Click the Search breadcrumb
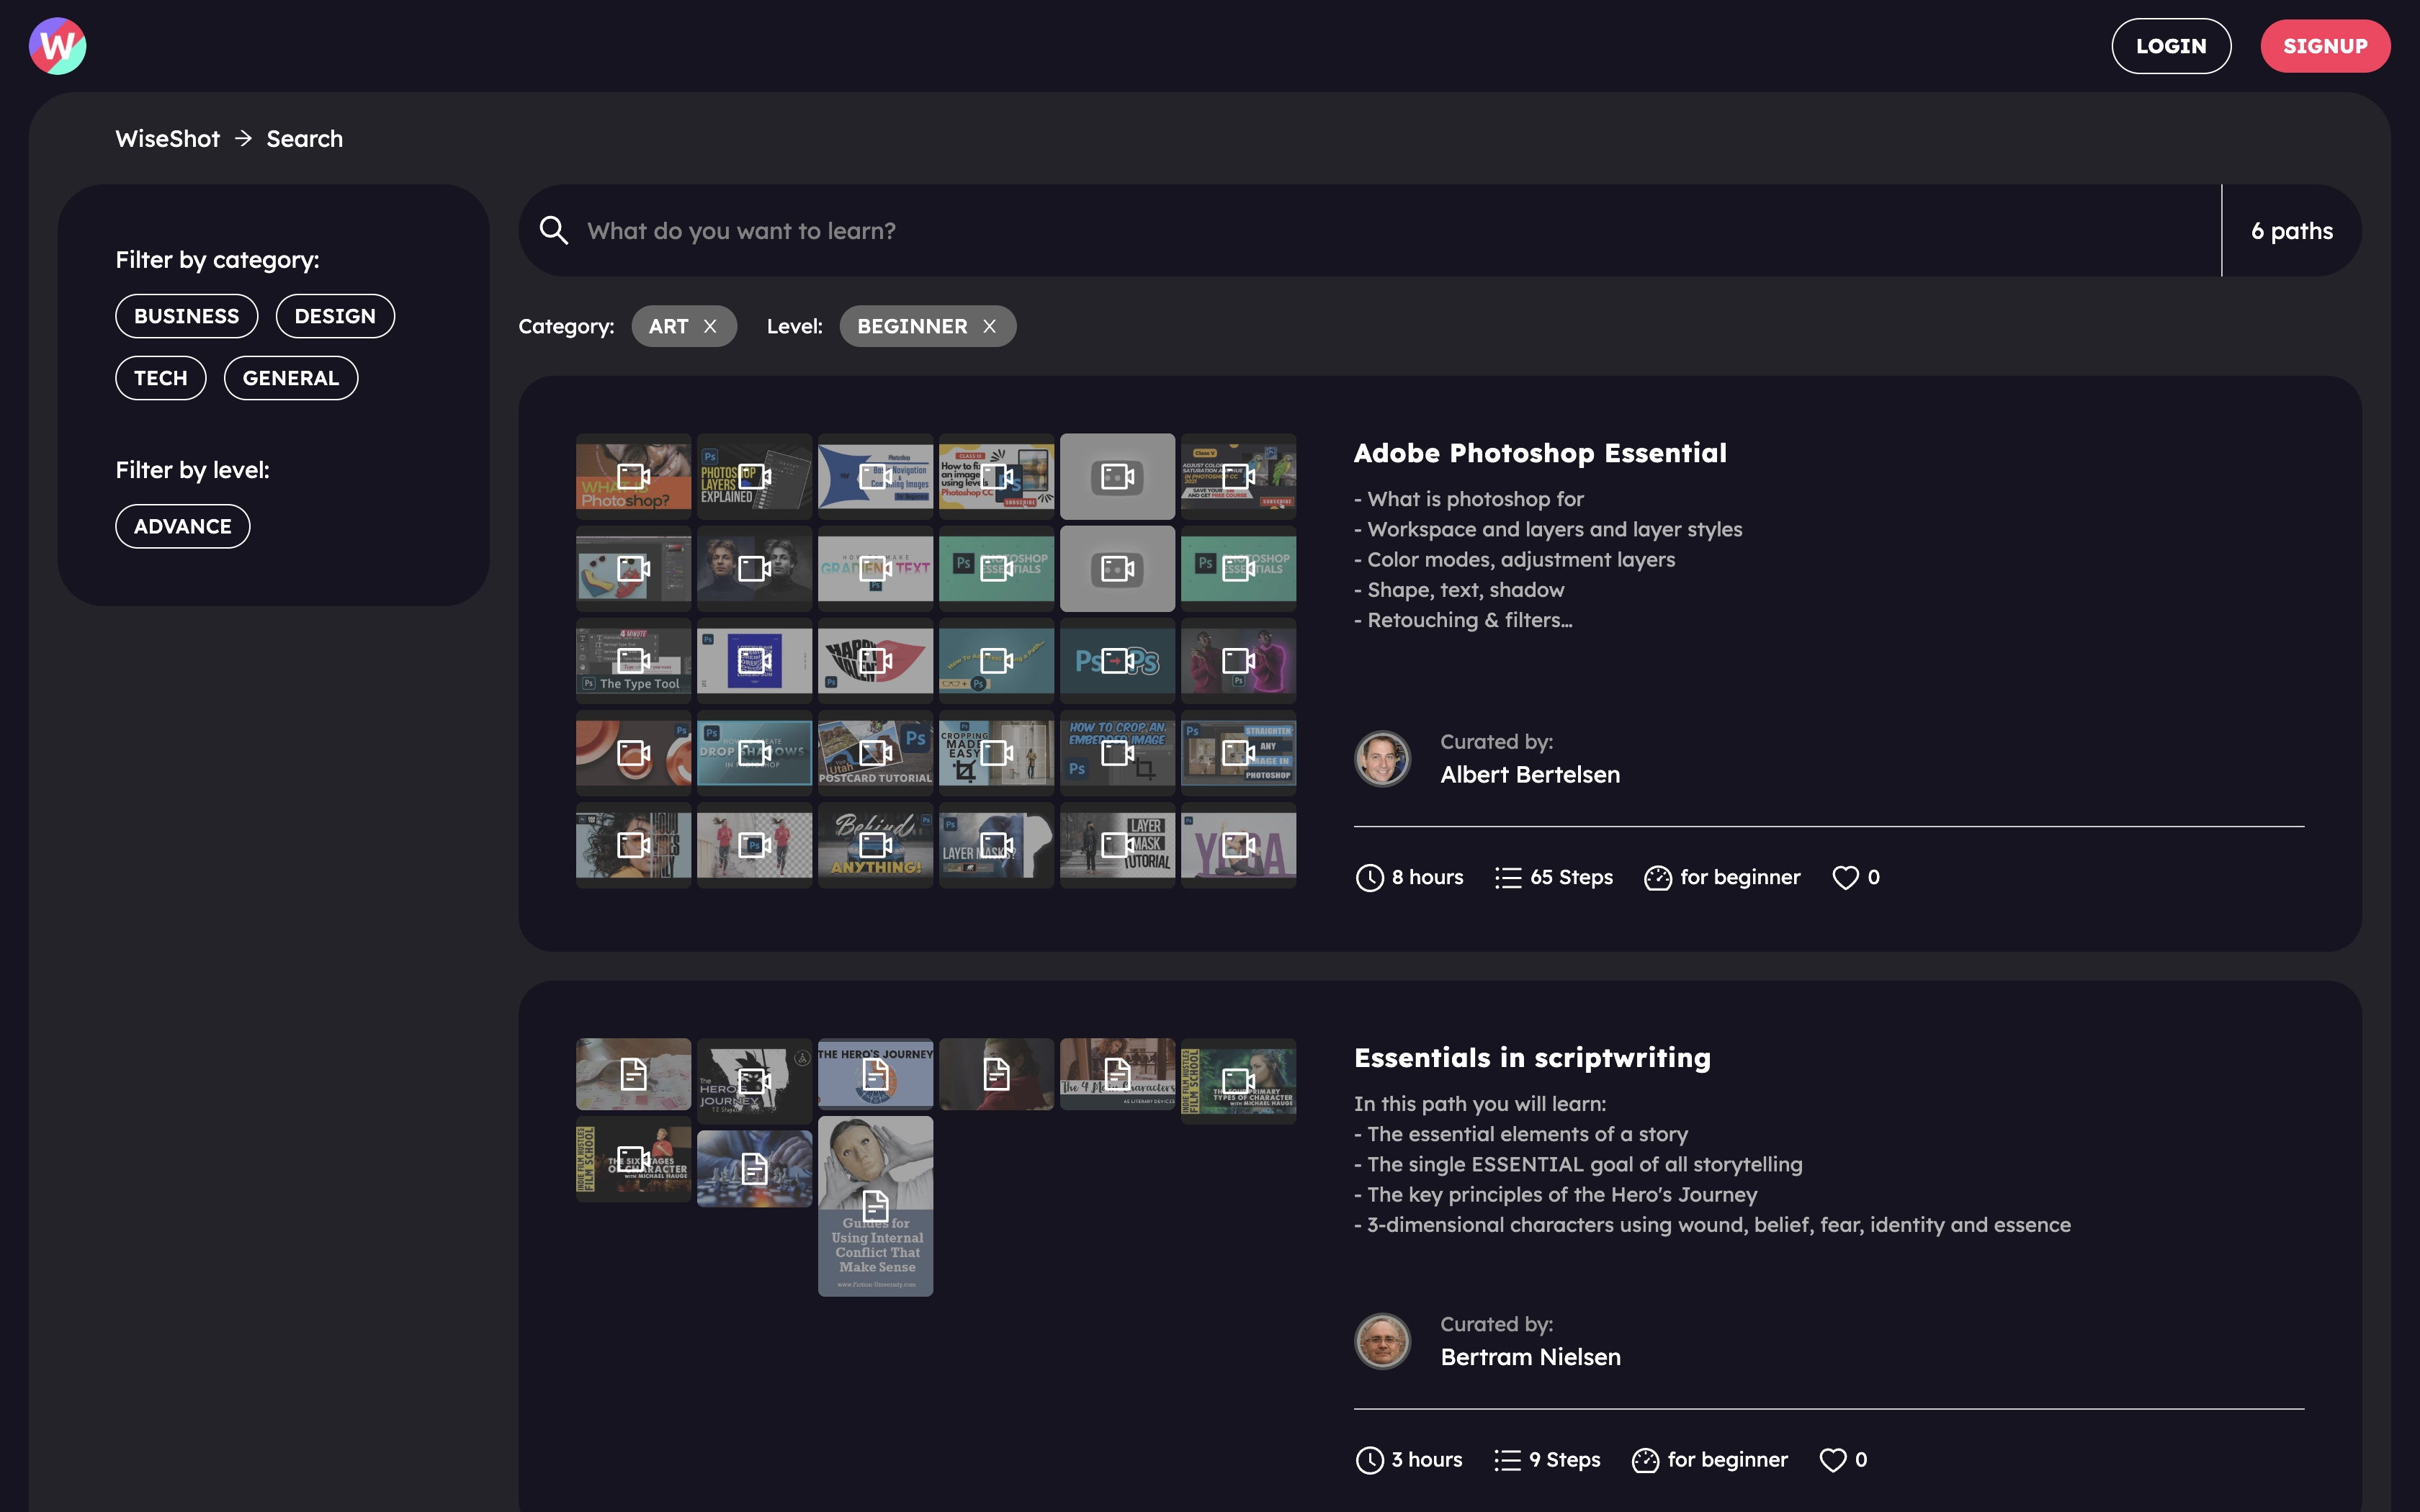This screenshot has height=1512, width=2420. 304,139
